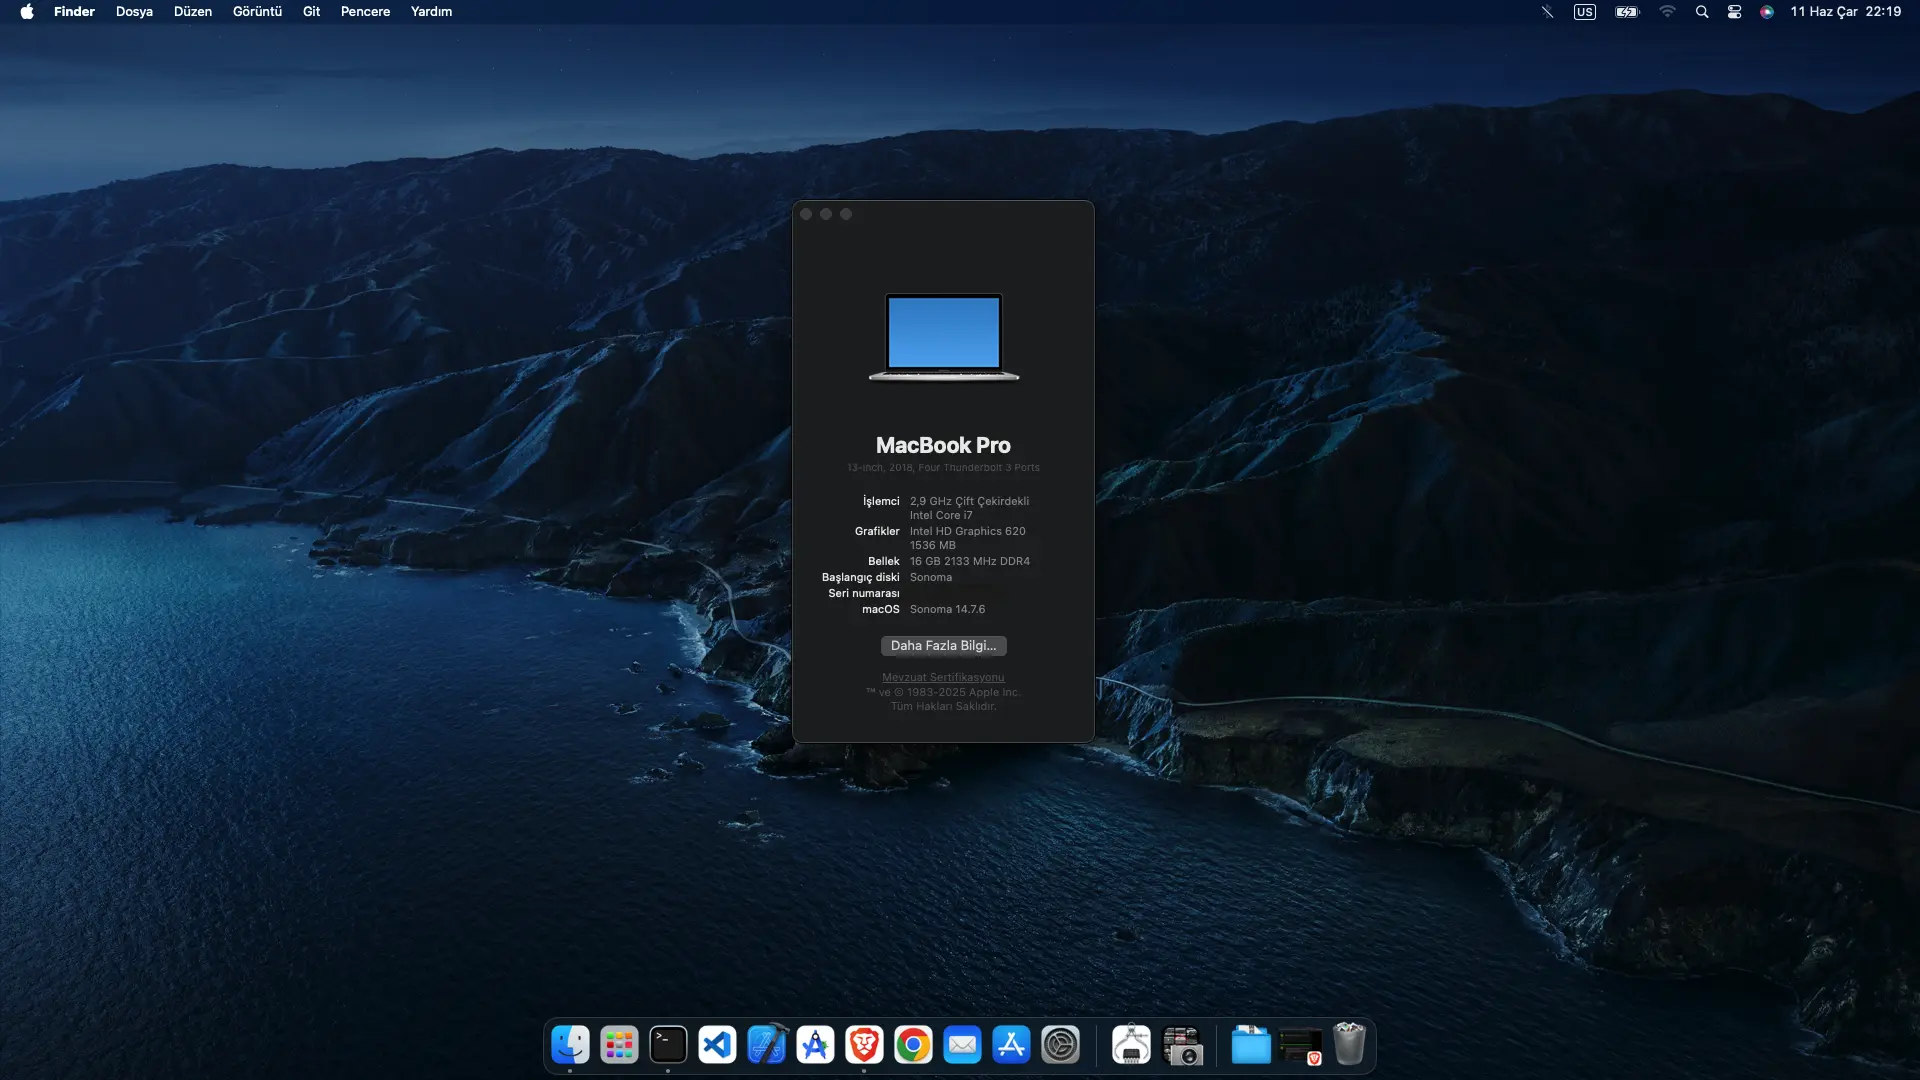1920x1080 pixels.
Task: Open the Wi-Fi menu bar icon
Action: tap(1667, 12)
